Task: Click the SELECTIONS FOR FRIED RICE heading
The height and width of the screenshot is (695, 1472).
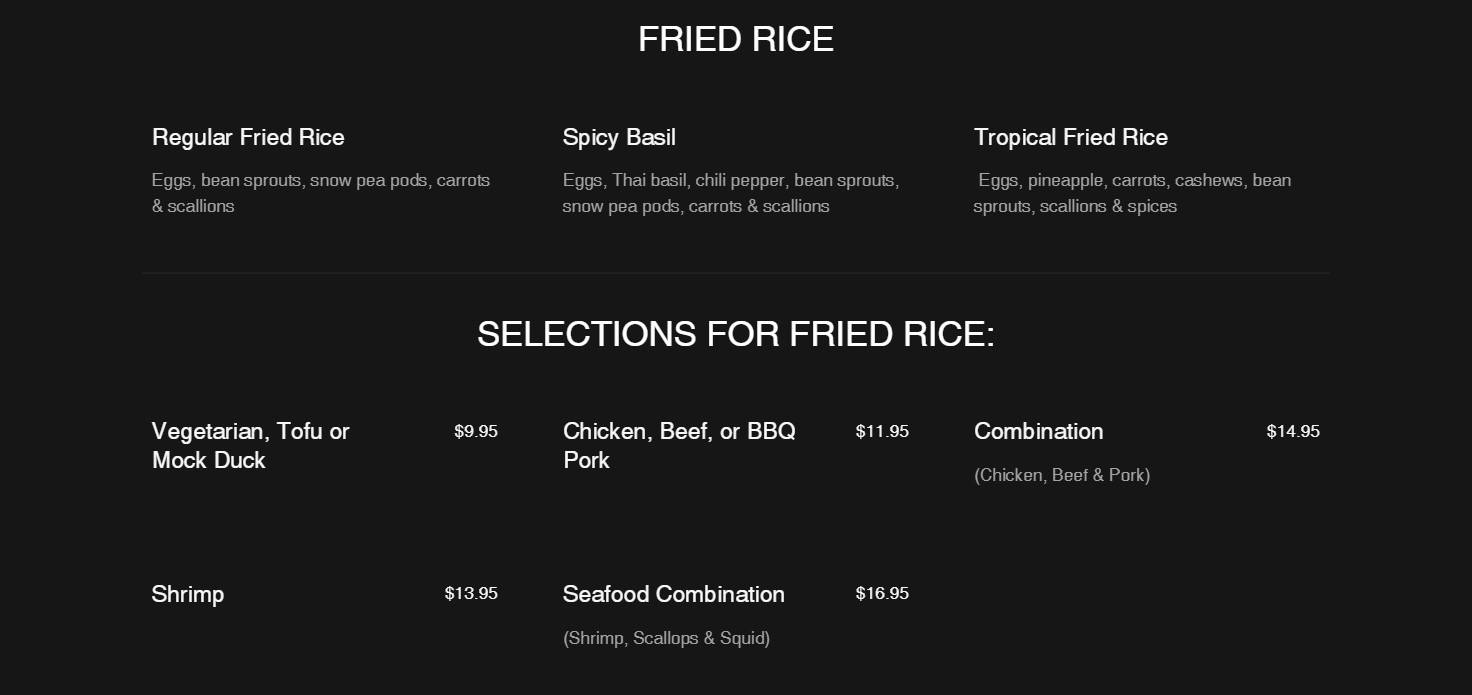Action: click(x=735, y=333)
